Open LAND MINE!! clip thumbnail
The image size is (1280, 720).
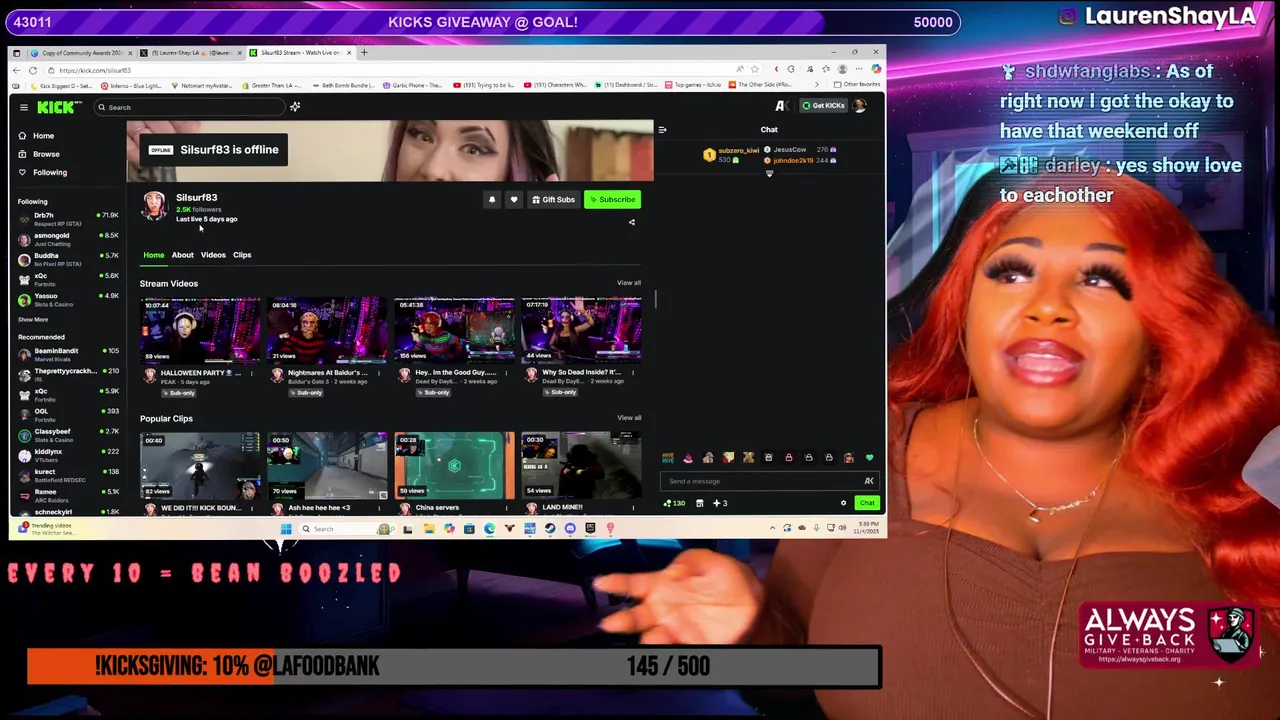pyautogui.click(x=581, y=465)
